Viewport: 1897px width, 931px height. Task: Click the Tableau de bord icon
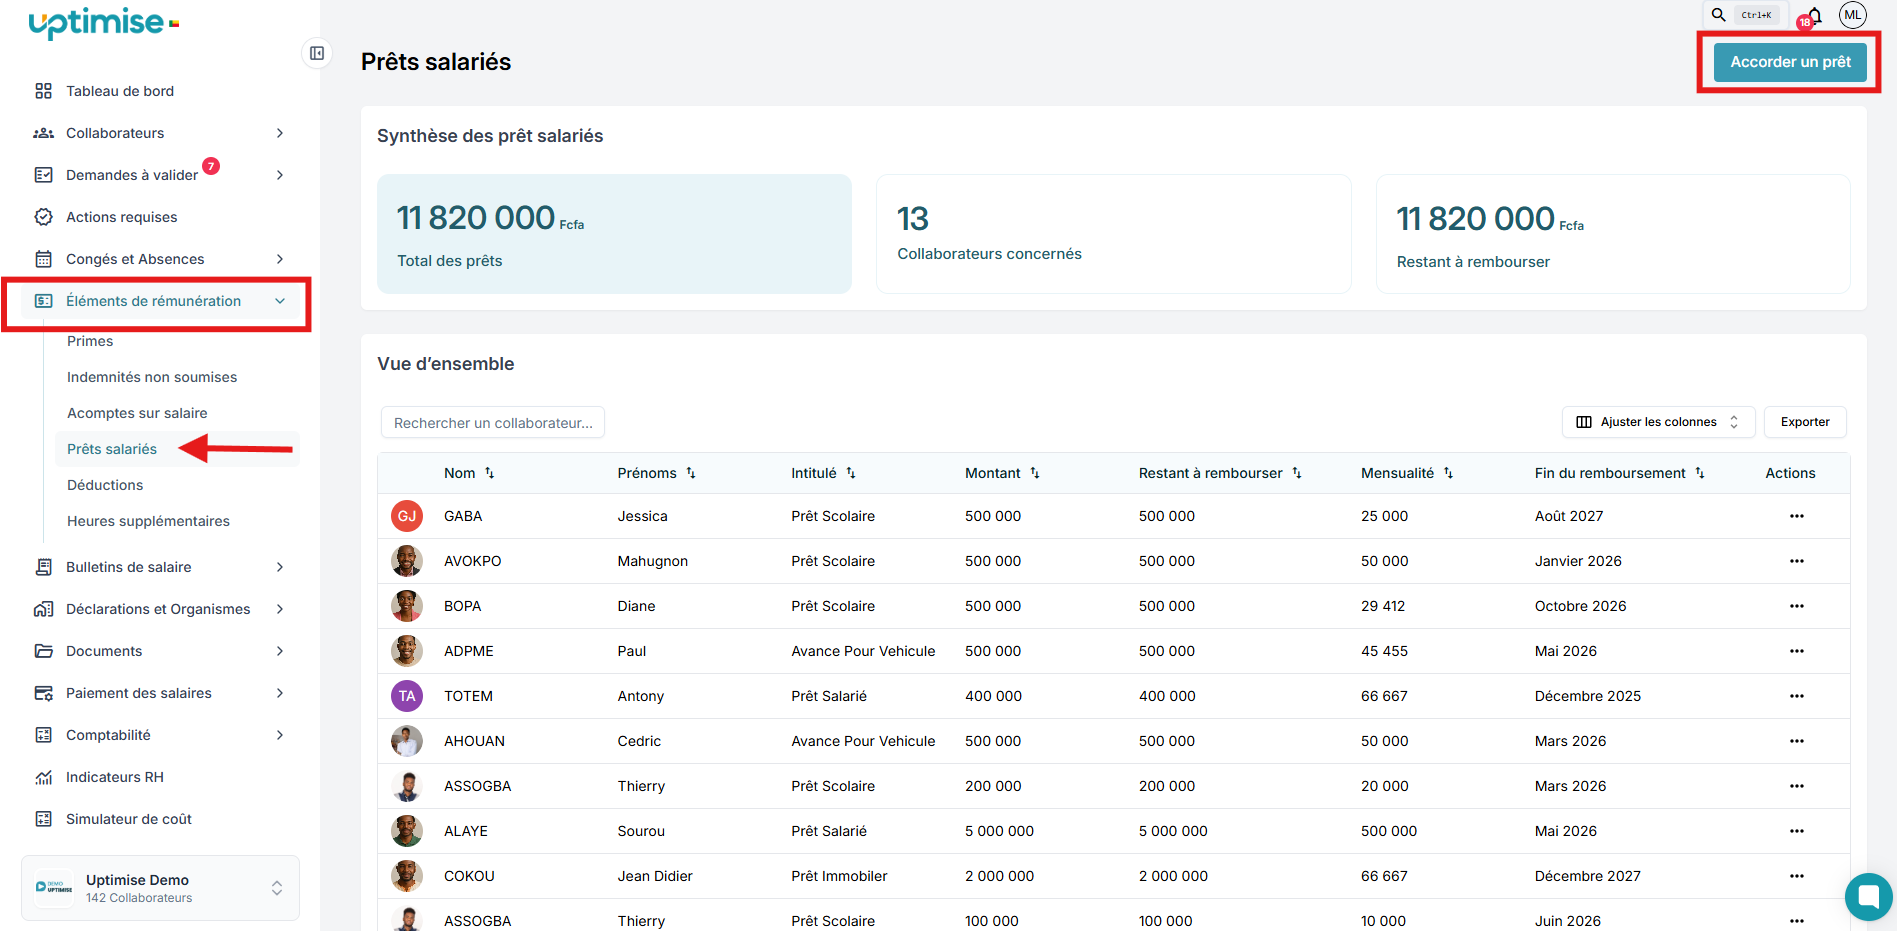(44, 91)
